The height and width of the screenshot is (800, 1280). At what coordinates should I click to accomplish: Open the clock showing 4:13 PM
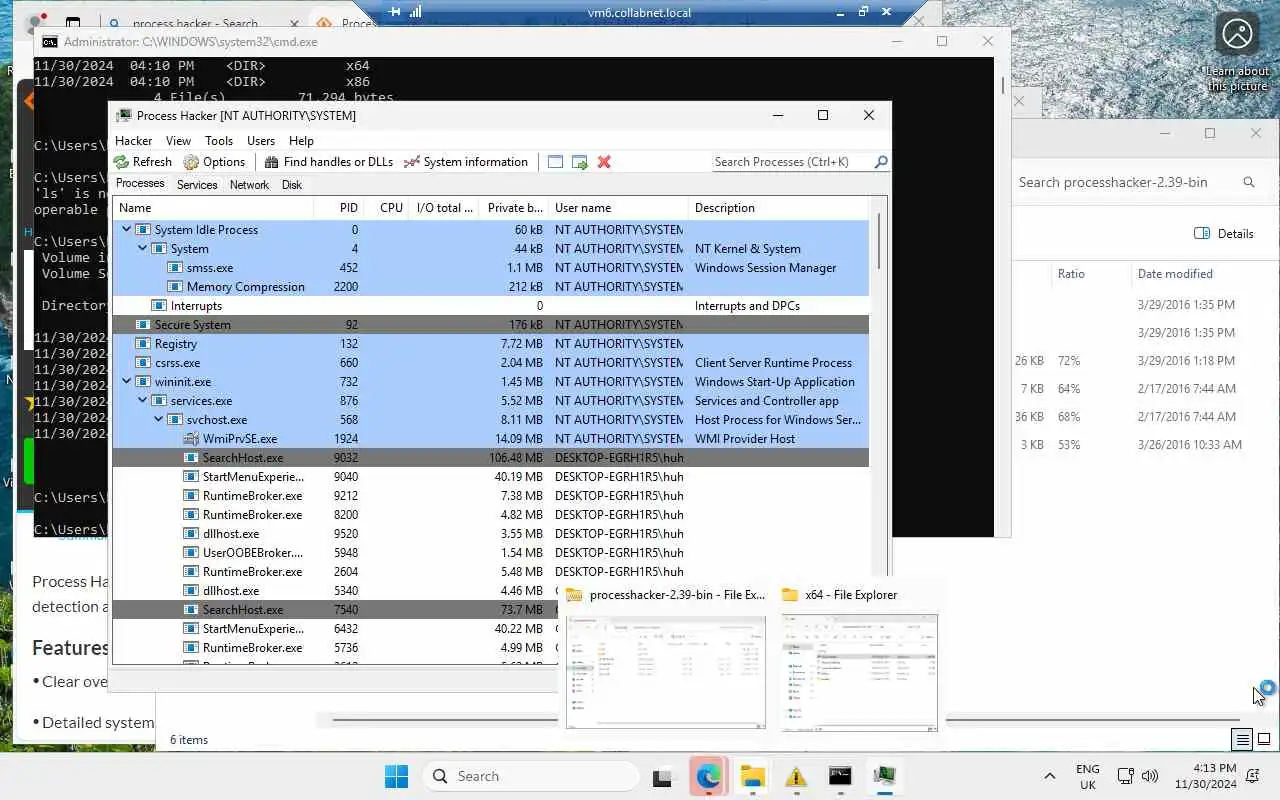tap(1204, 776)
